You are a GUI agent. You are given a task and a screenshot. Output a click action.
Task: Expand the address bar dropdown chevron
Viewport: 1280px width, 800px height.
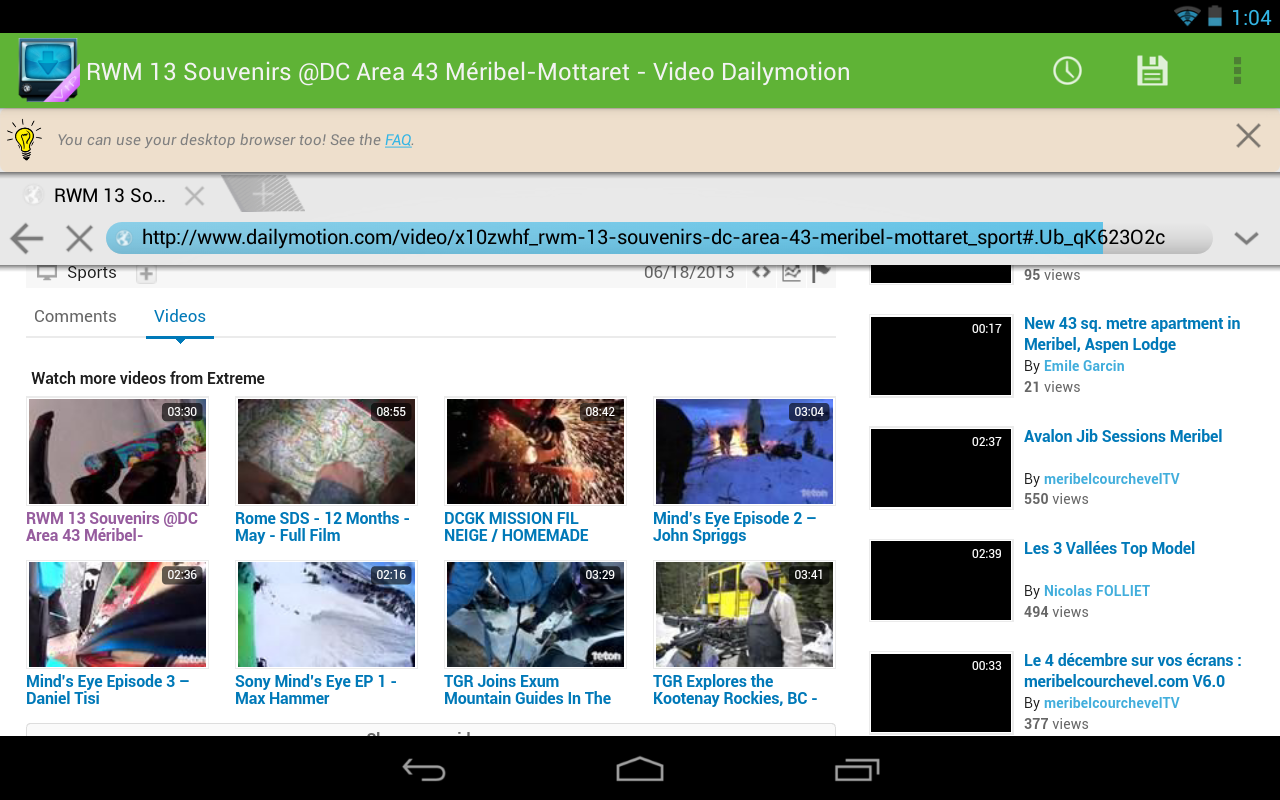1246,238
